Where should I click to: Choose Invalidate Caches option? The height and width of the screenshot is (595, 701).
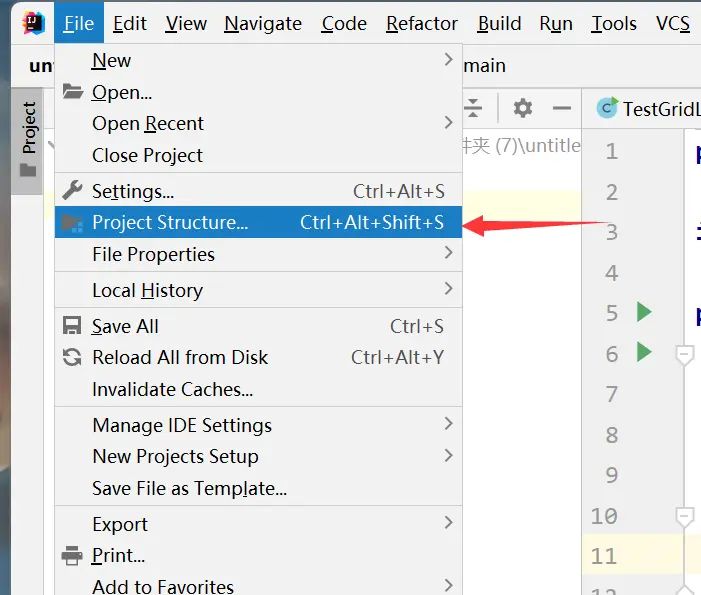[172, 389]
